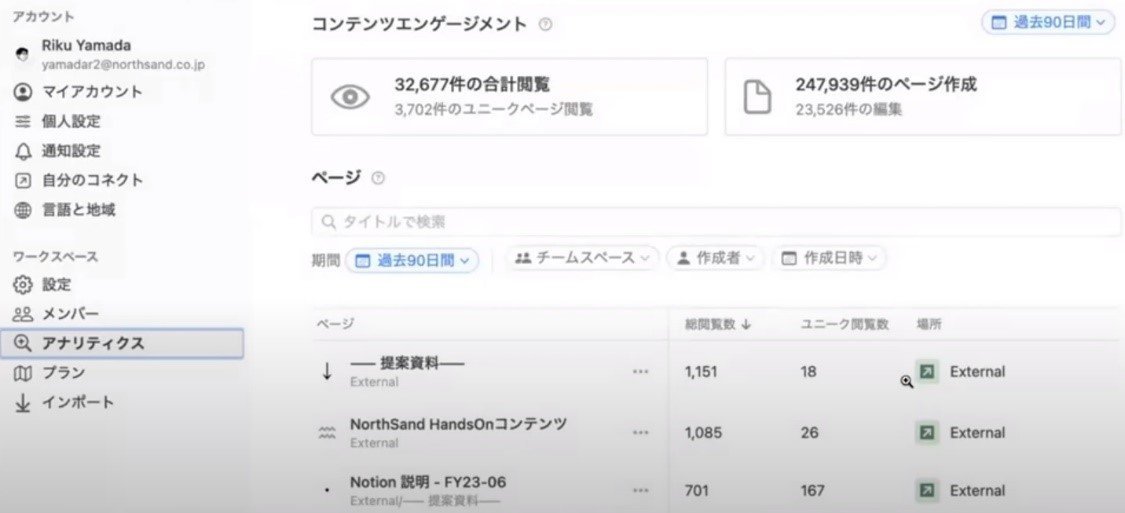Click the globe icon for 言語と地域
This screenshot has width=1125, height=513.
(x=23, y=210)
